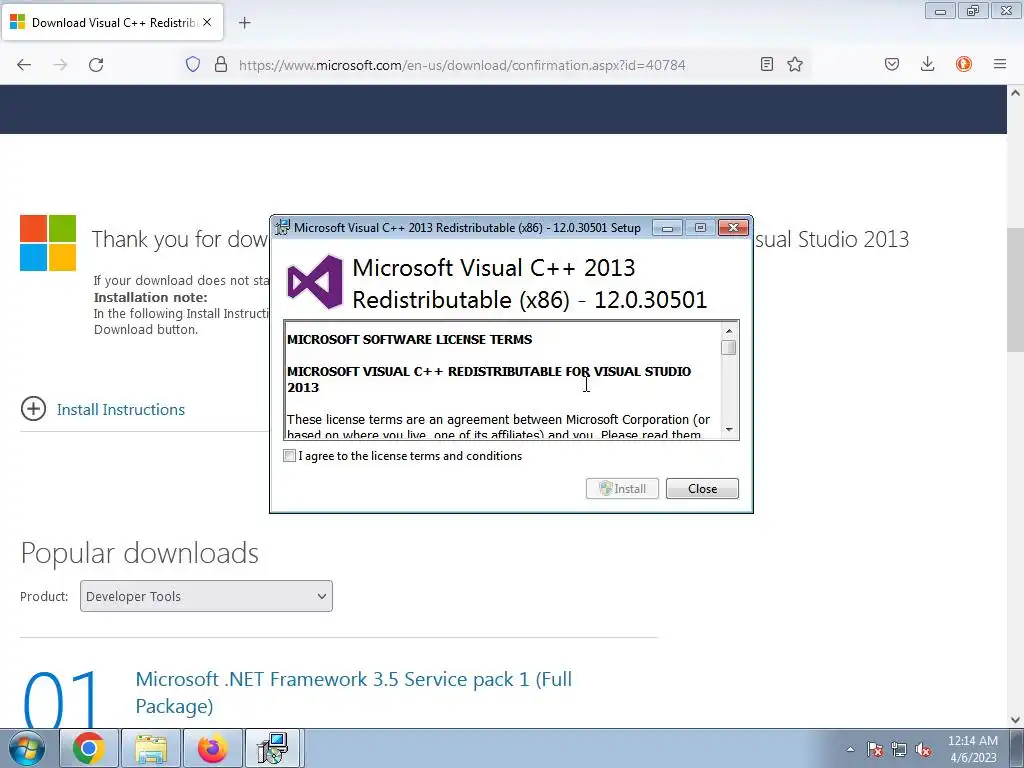The width and height of the screenshot is (1024, 768).
Task: Open the Firefox hamburger menu
Action: pos(1000,64)
